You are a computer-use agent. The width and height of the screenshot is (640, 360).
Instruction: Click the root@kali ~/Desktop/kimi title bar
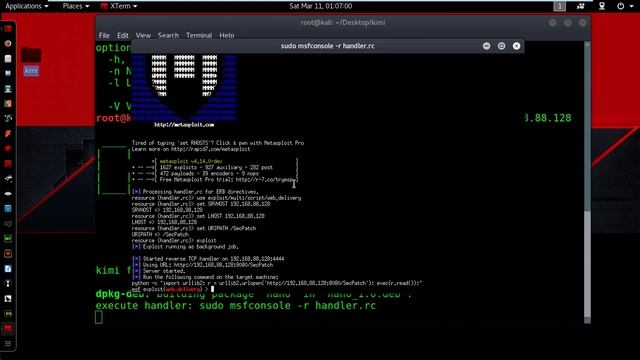pos(343,23)
